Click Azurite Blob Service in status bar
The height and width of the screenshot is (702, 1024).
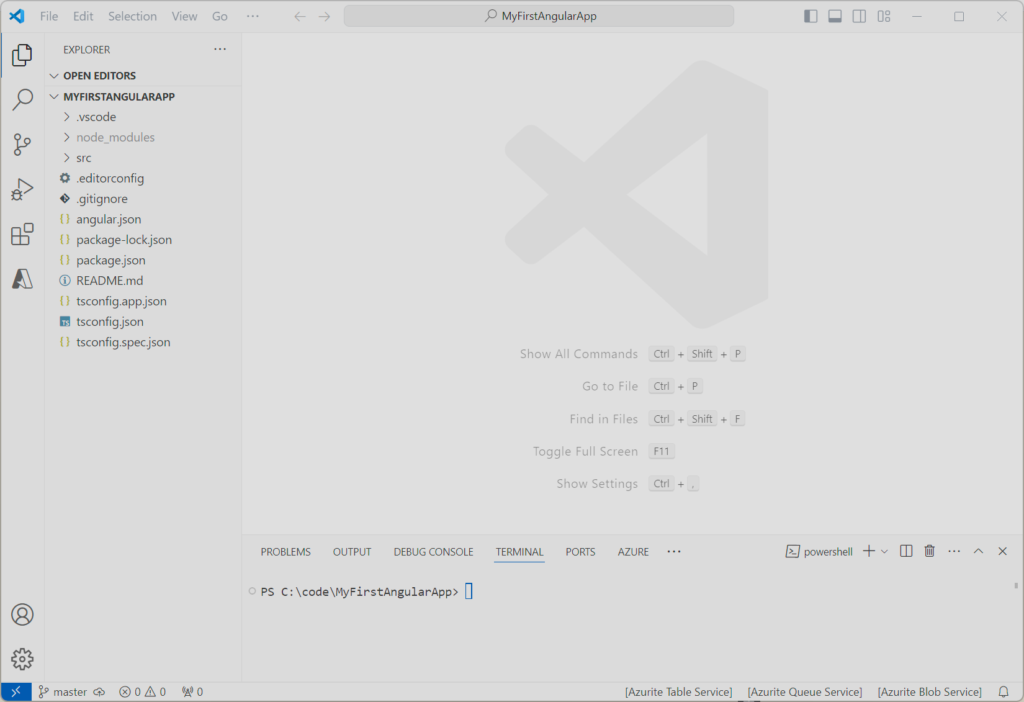[929, 692]
